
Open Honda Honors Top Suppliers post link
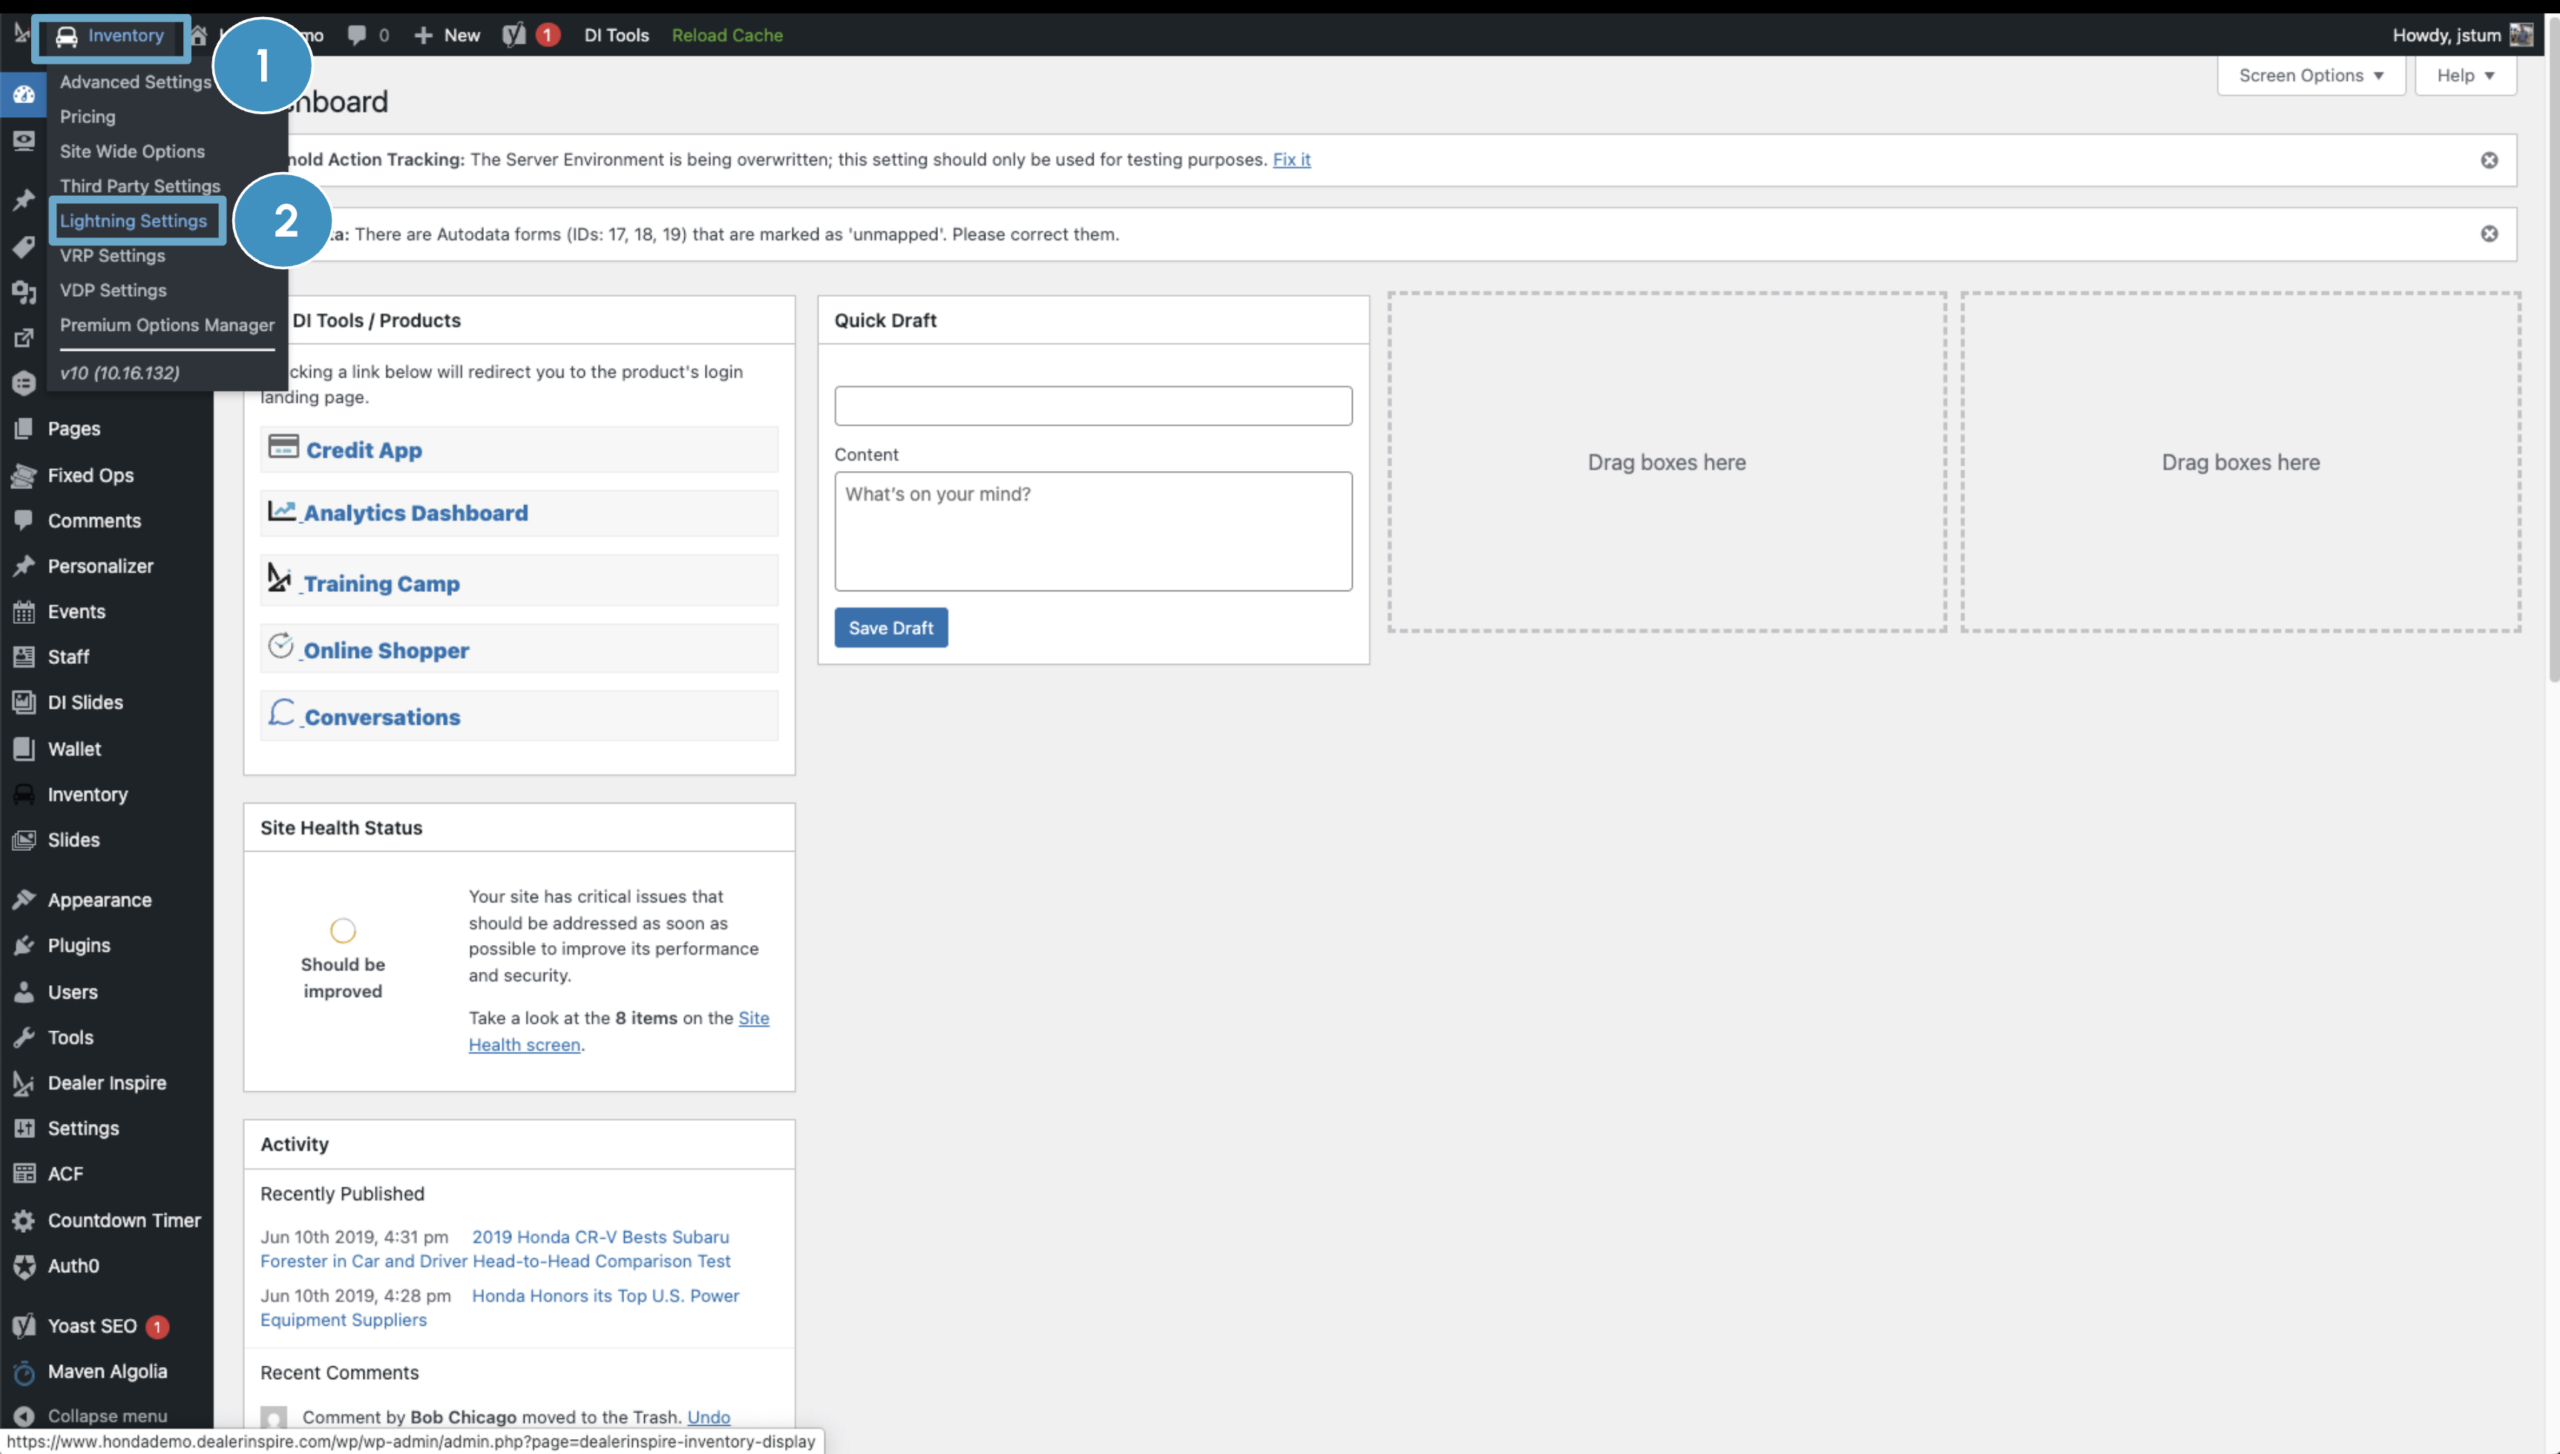tap(500, 1307)
